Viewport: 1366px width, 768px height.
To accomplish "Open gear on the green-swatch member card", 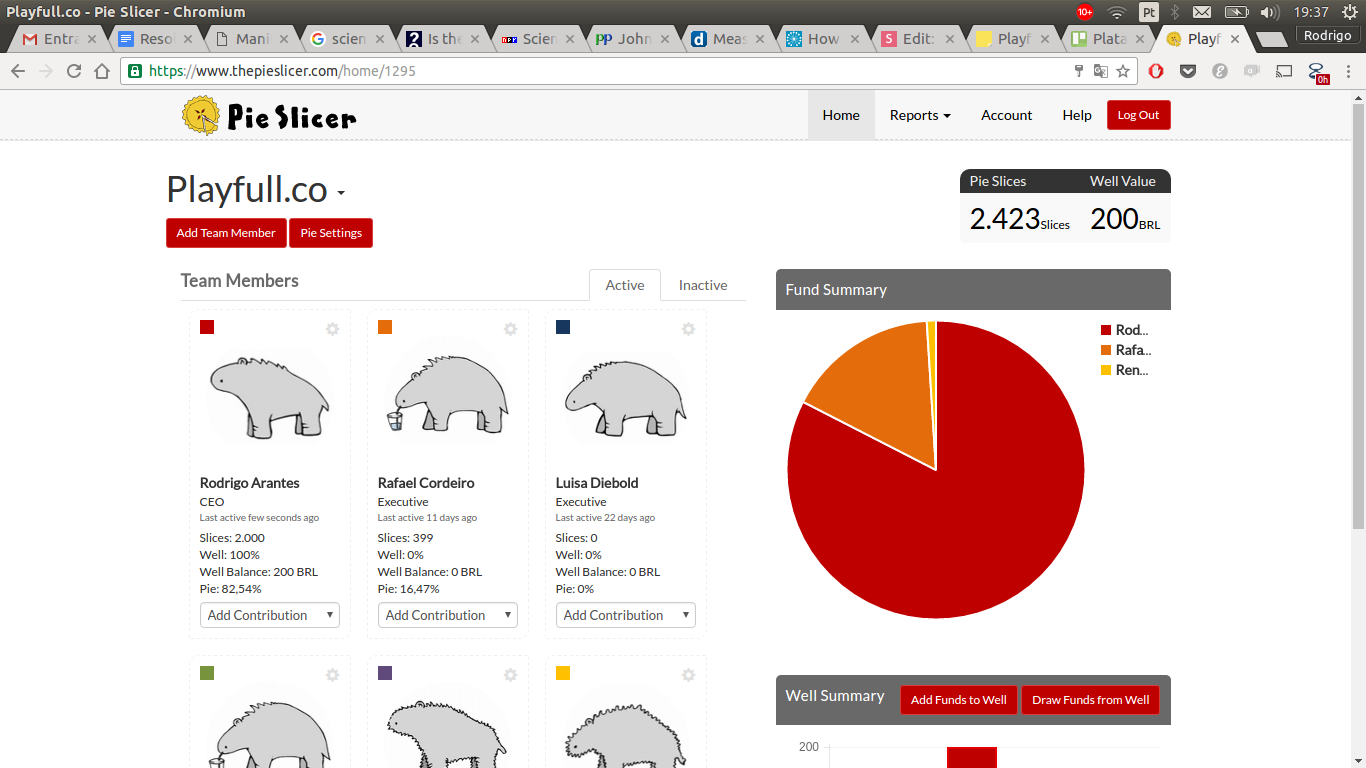I will coord(332,675).
